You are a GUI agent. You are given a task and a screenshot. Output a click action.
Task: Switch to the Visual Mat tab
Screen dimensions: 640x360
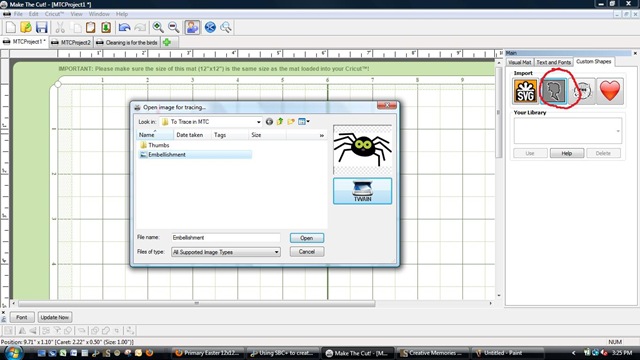coord(520,62)
